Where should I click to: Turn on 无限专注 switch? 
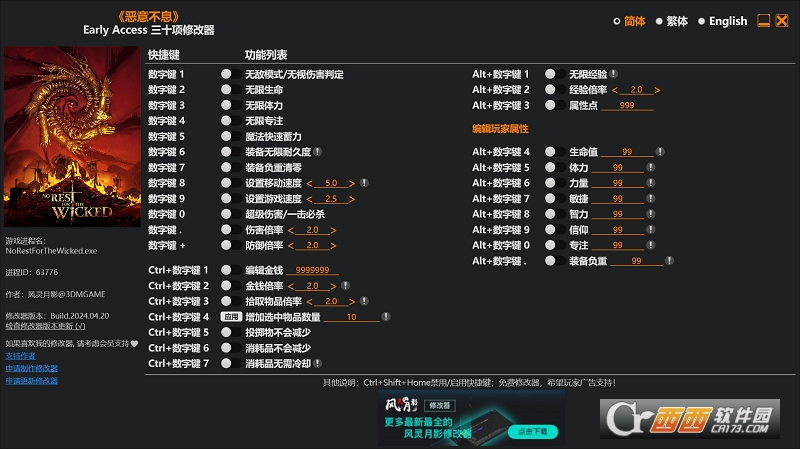[x=231, y=120]
